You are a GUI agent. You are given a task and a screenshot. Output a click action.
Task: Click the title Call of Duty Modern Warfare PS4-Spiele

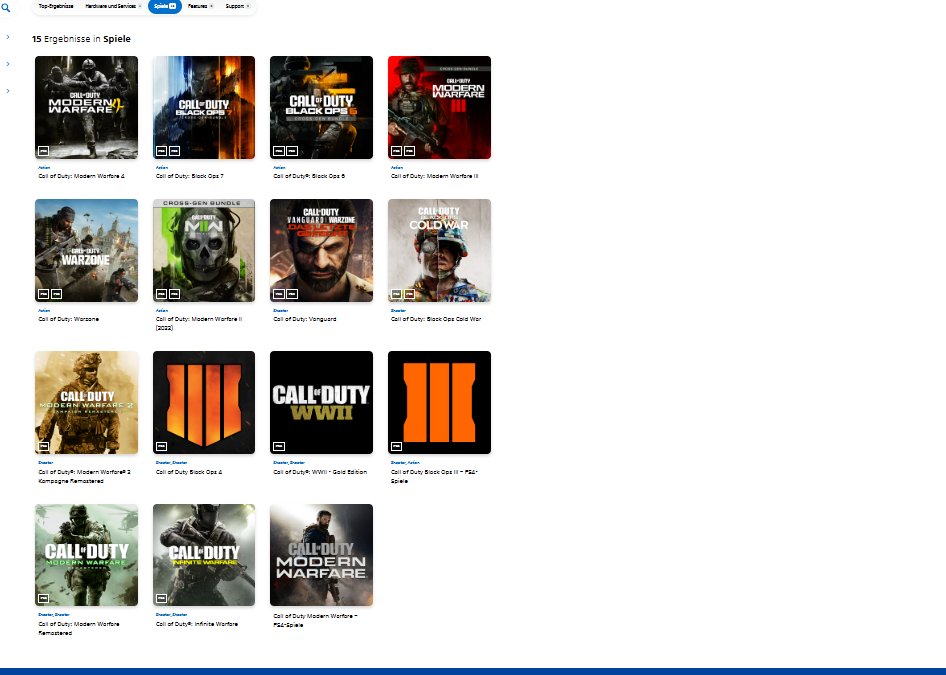tap(315, 621)
